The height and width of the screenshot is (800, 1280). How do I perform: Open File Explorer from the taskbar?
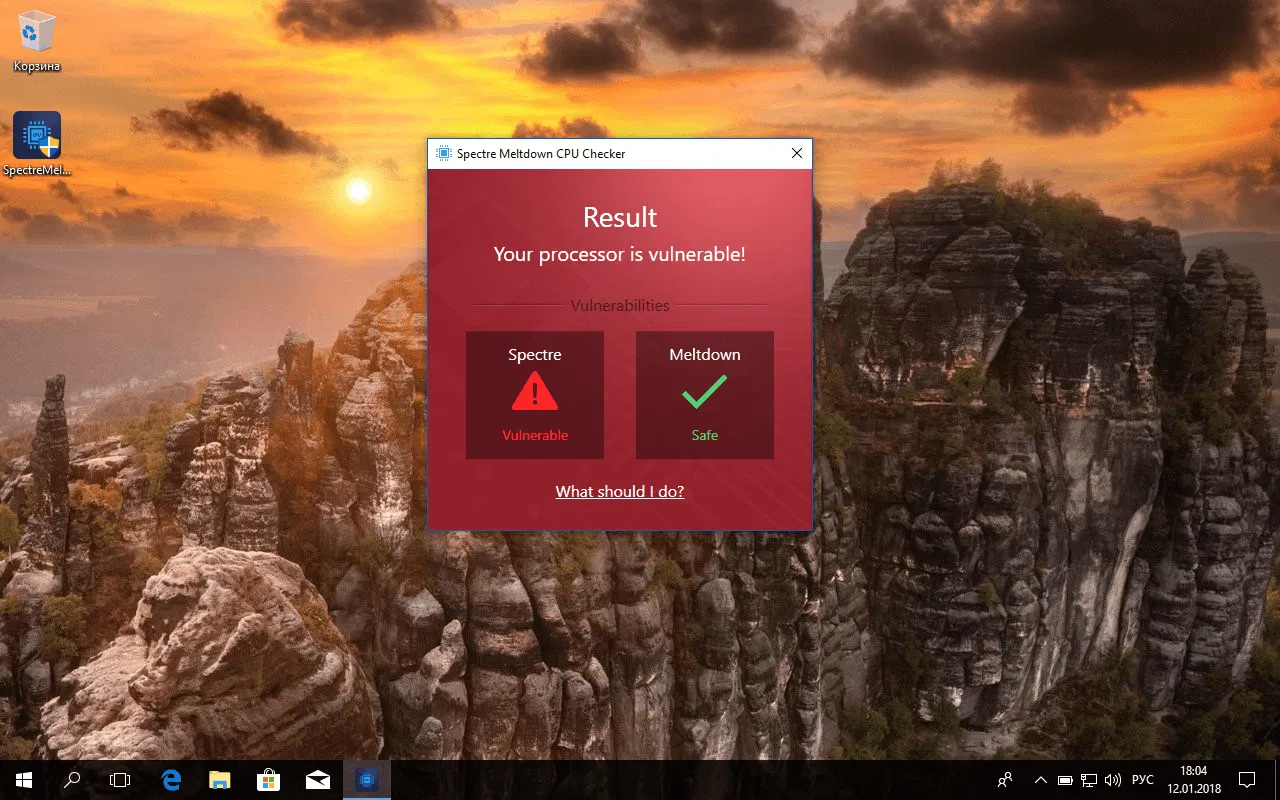[x=219, y=780]
